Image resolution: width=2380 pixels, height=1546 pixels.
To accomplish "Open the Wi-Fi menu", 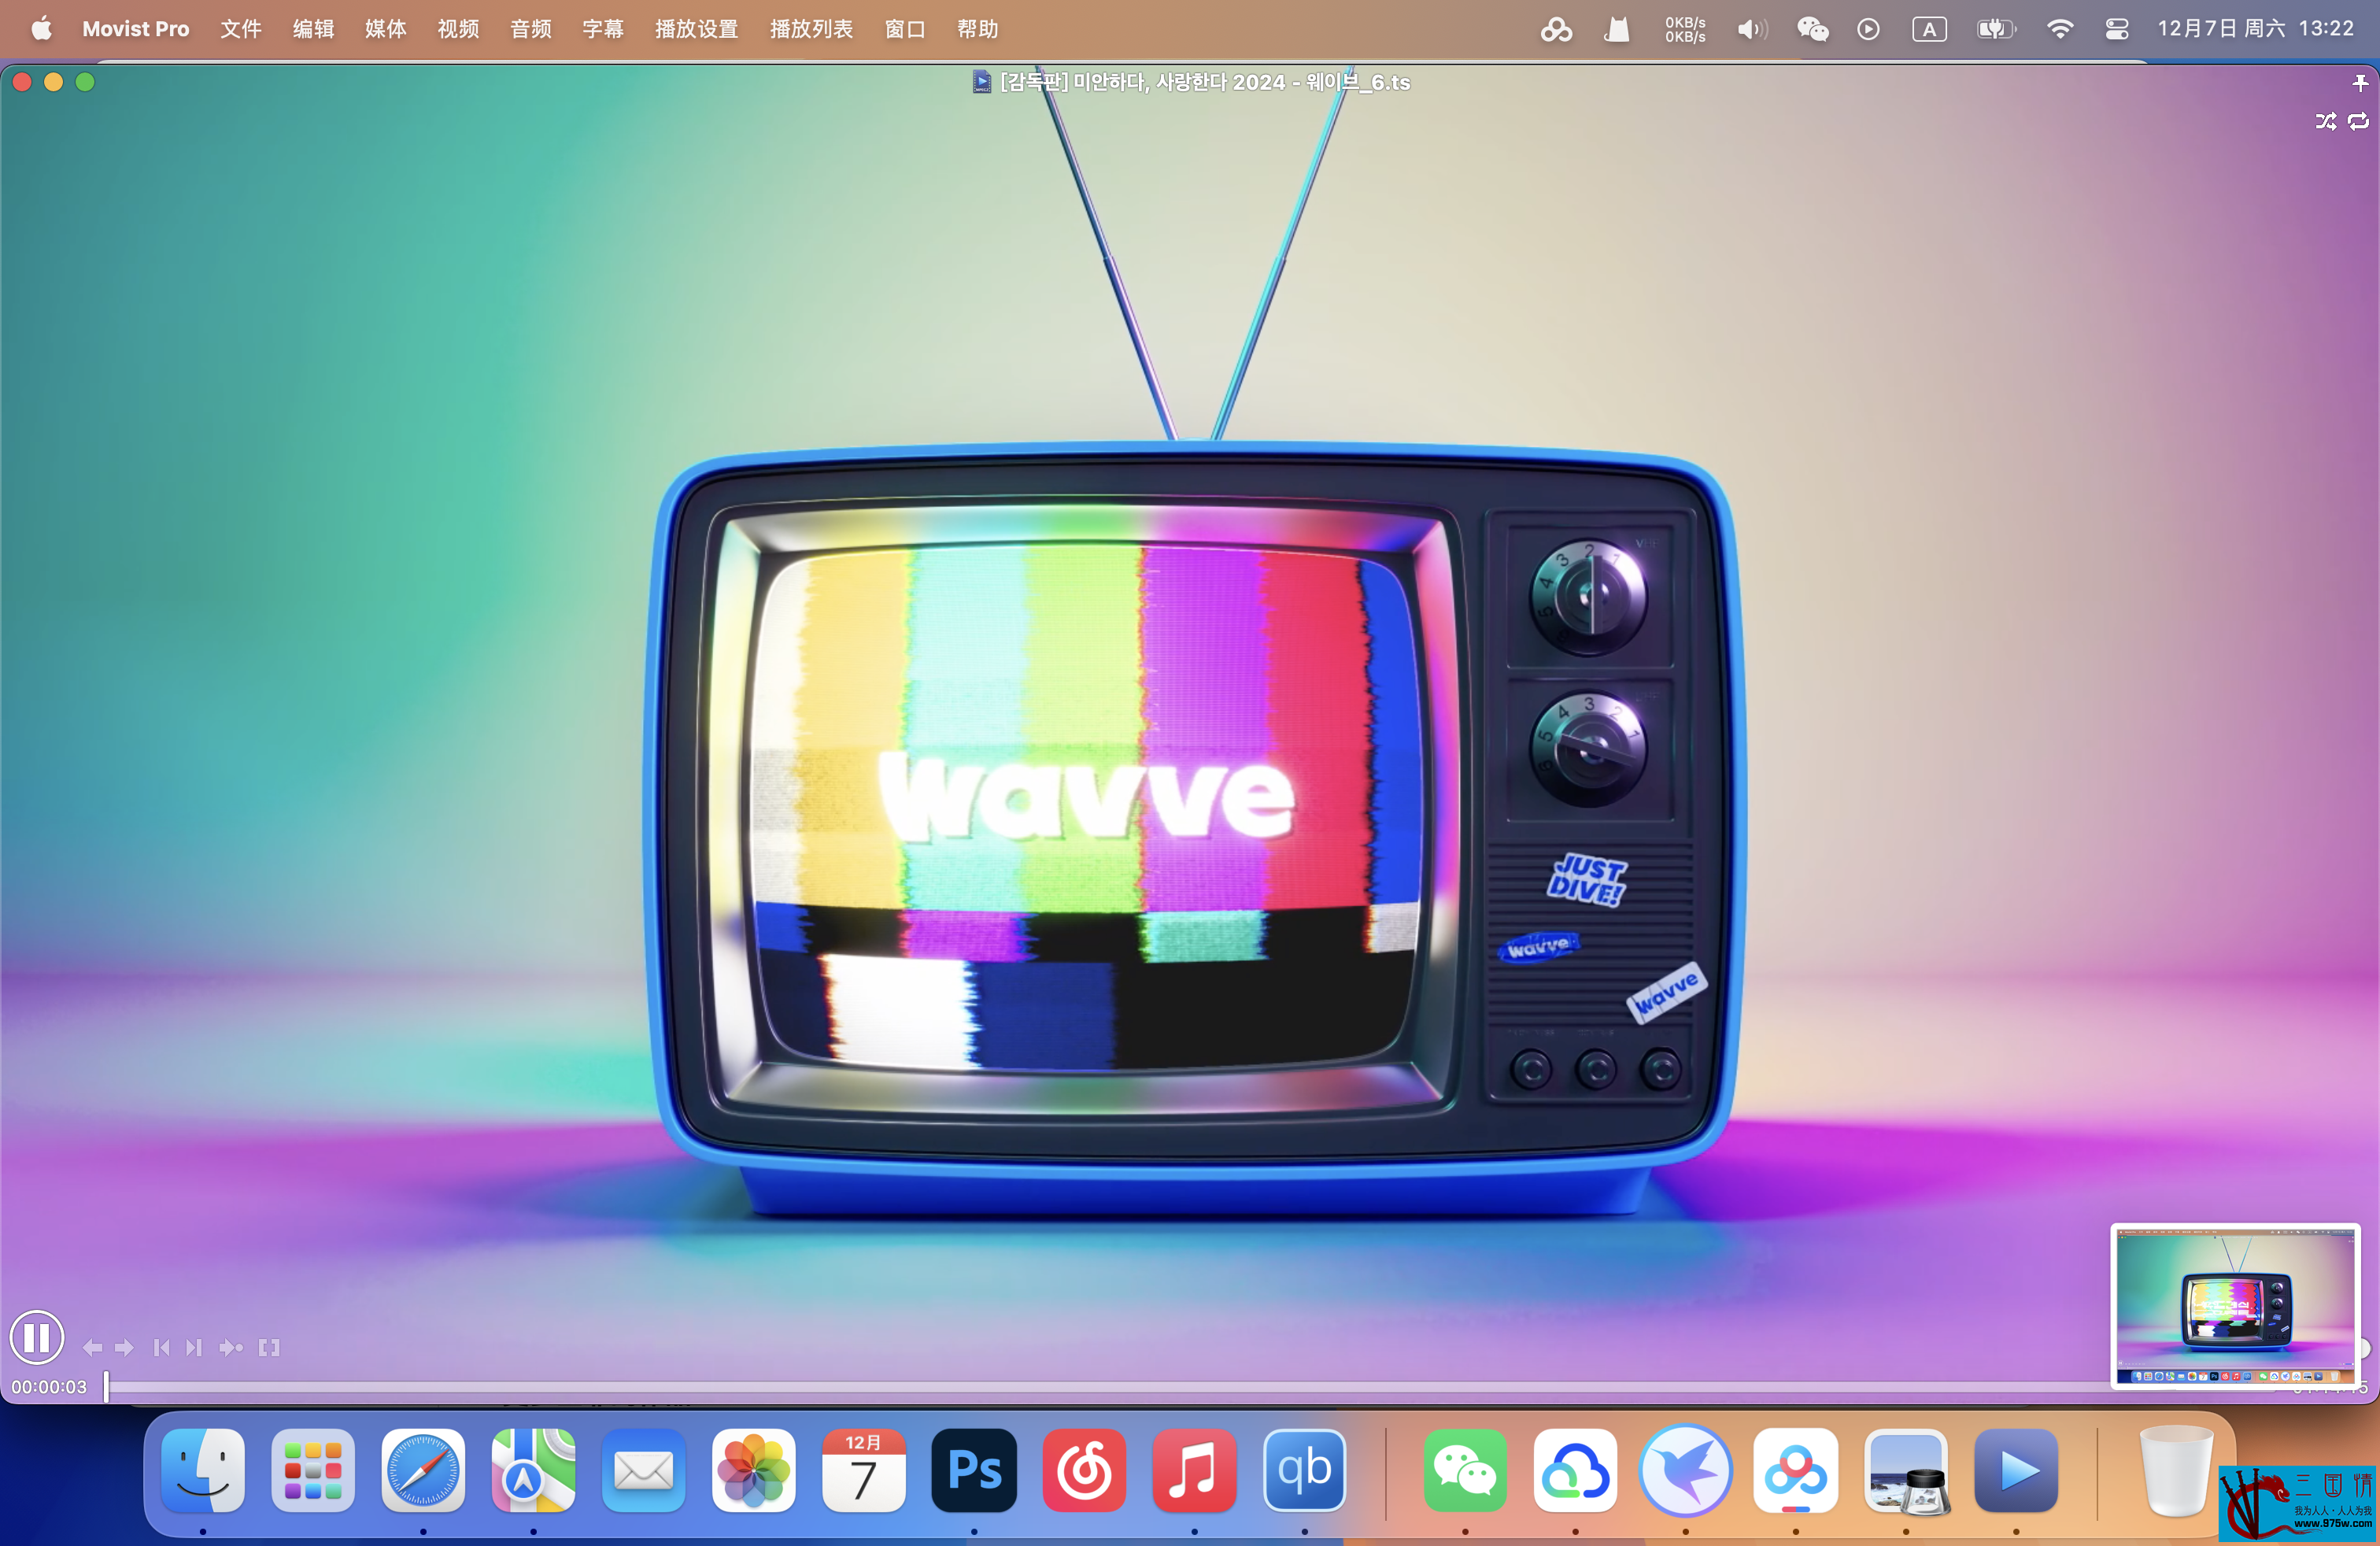I will coord(2059,29).
